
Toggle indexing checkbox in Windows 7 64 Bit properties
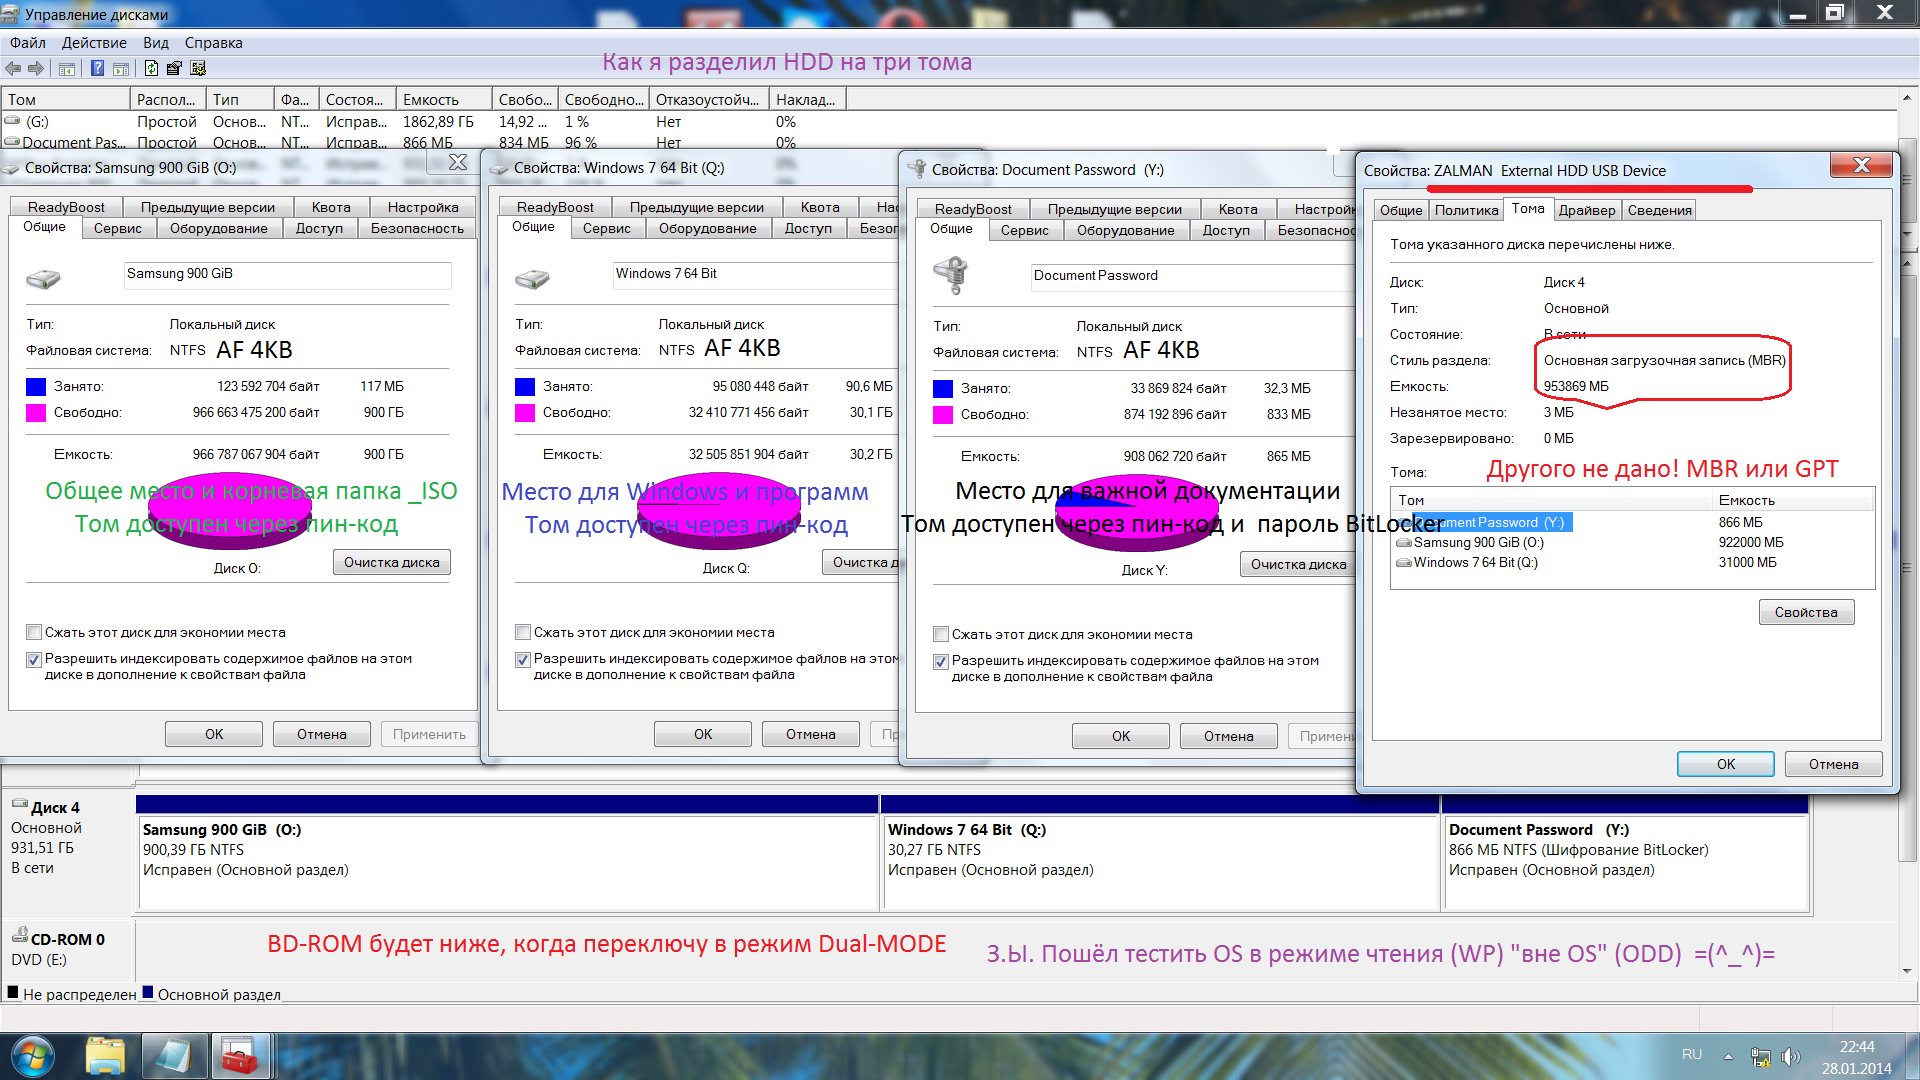522,660
